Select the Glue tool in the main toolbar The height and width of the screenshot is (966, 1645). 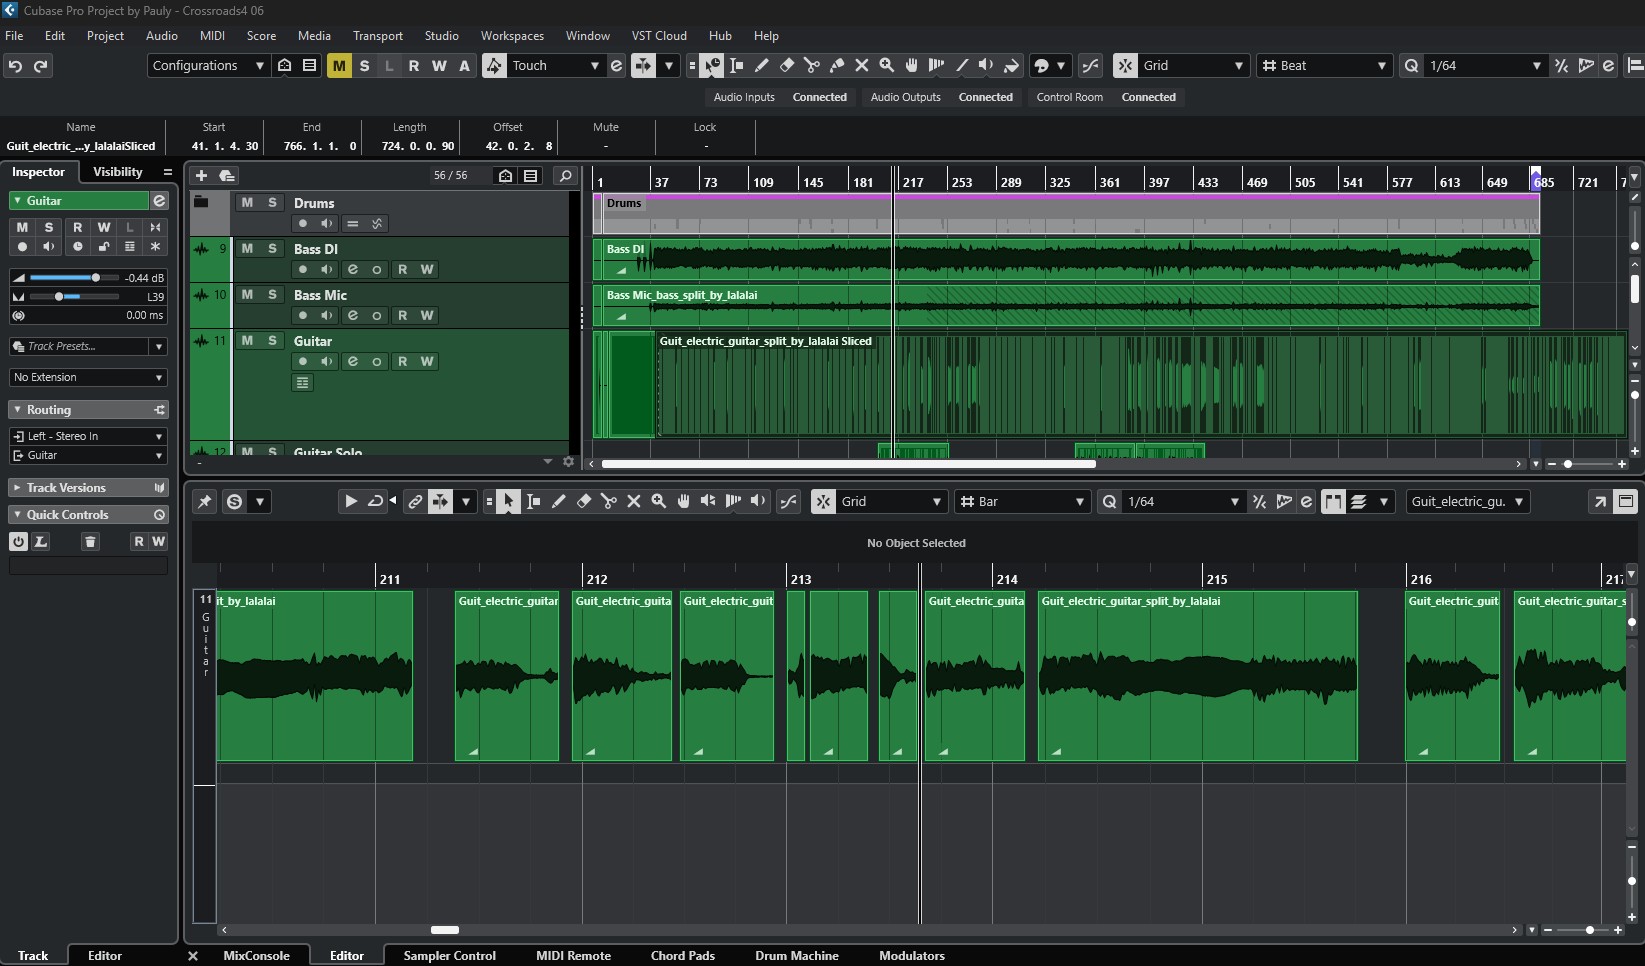click(x=837, y=65)
